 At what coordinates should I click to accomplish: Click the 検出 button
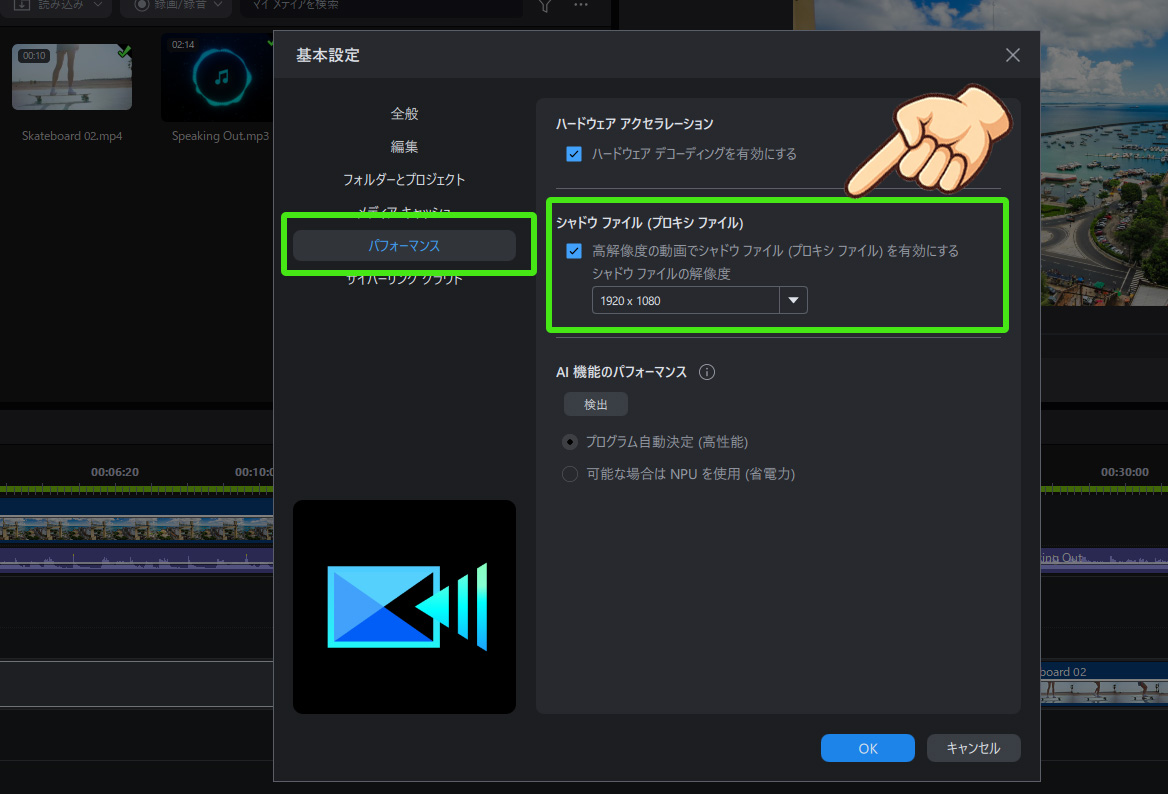point(595,404)
